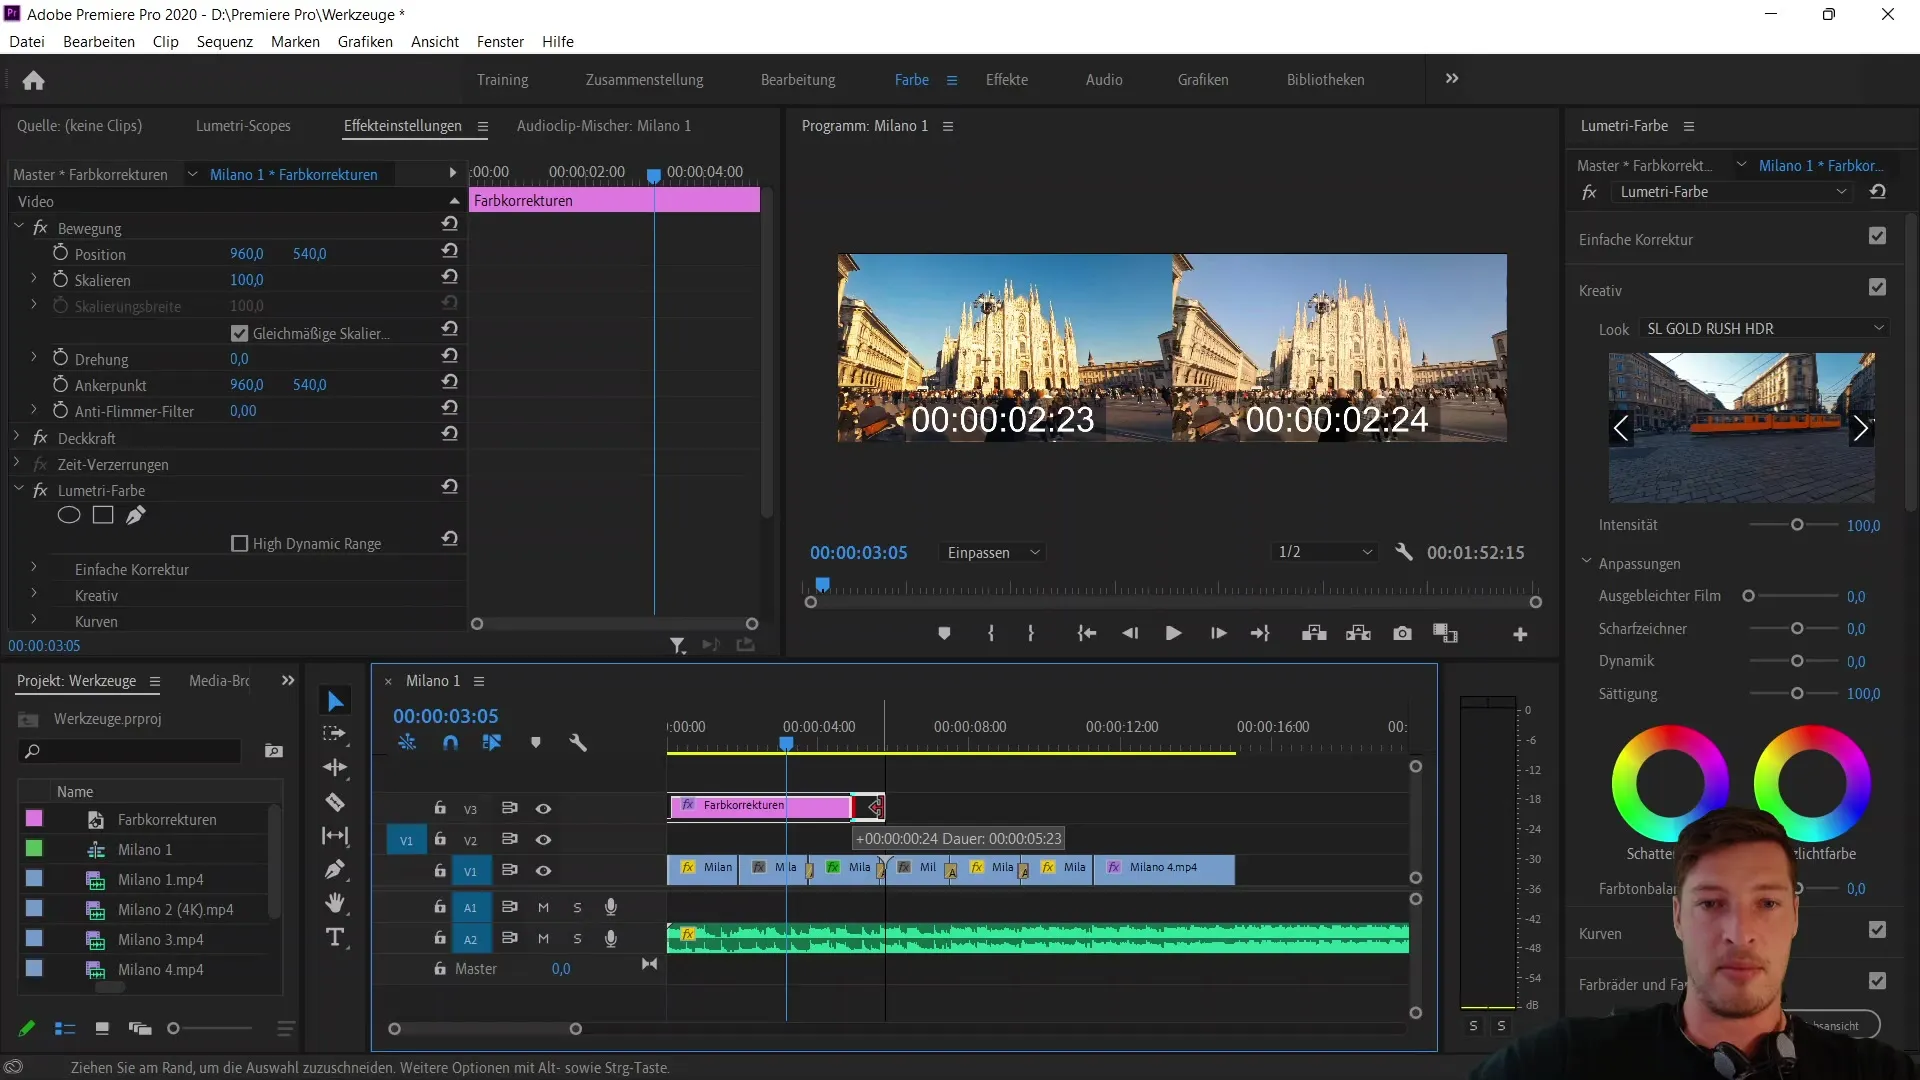The width and height of the screenshot is (1920, 1080).
Task: Click the Export Frame camera icon
Action: (x=1402, y=634)
